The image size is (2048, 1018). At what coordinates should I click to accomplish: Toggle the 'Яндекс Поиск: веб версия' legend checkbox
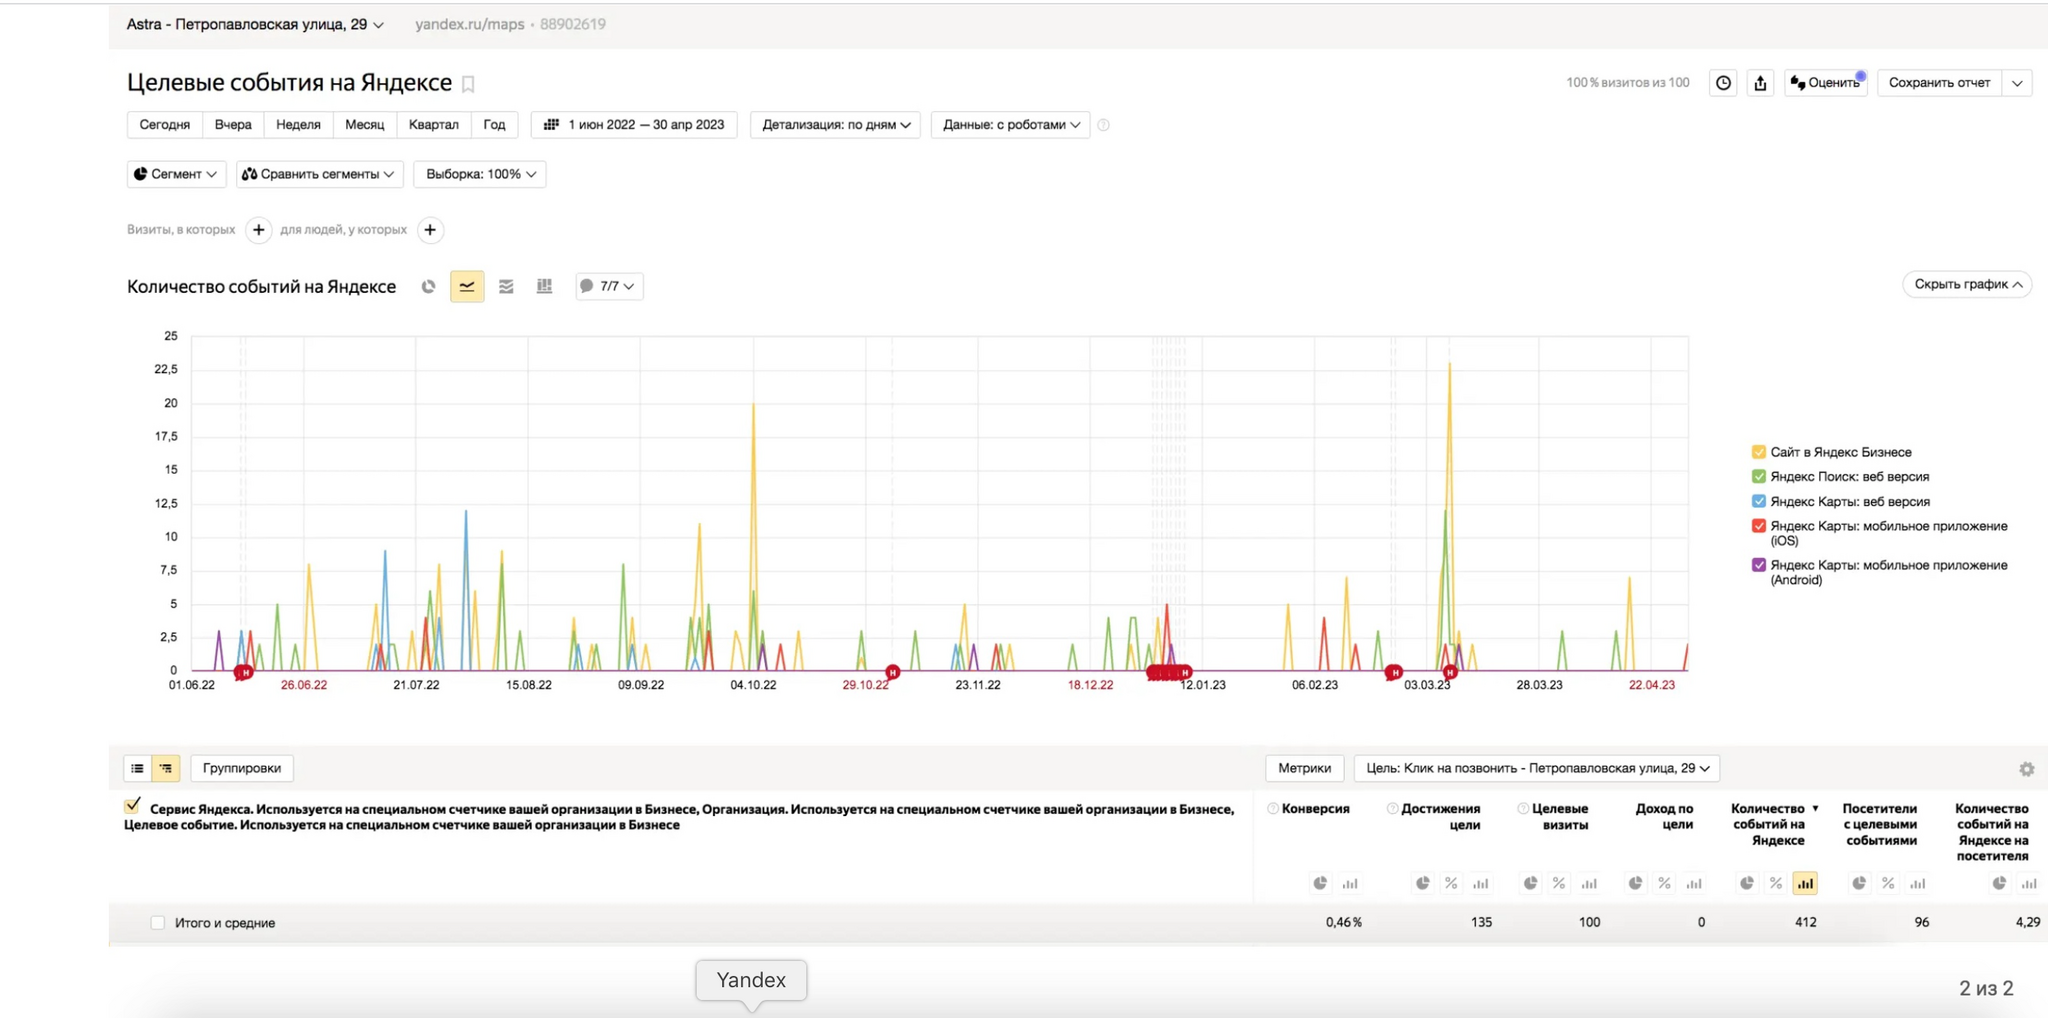click(x=1759, y=477)
